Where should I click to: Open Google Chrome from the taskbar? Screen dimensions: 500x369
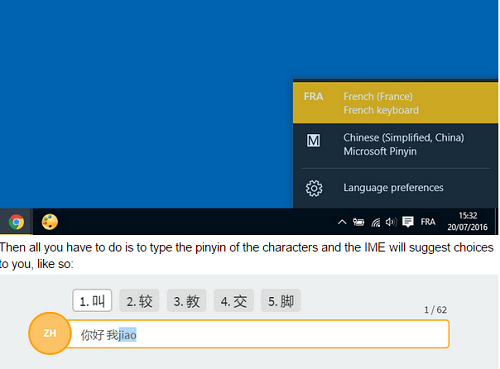(16, 222)
